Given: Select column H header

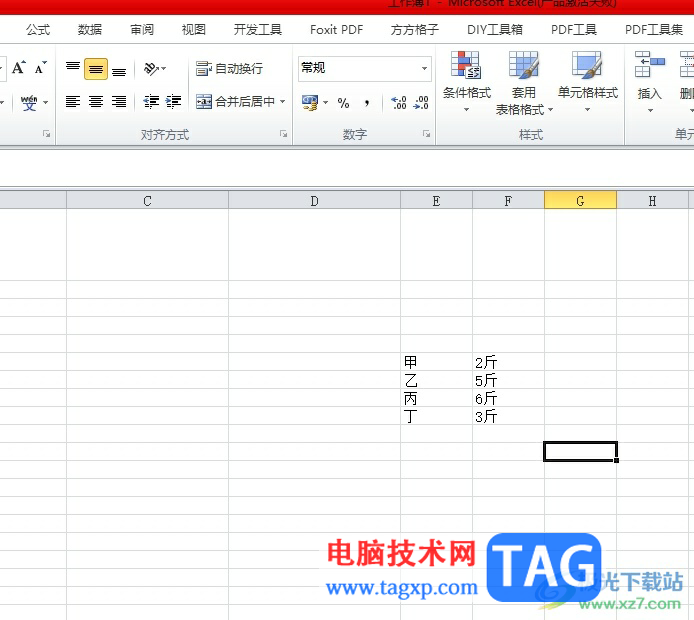Looking at the screenshot, I should coord(652,200).
